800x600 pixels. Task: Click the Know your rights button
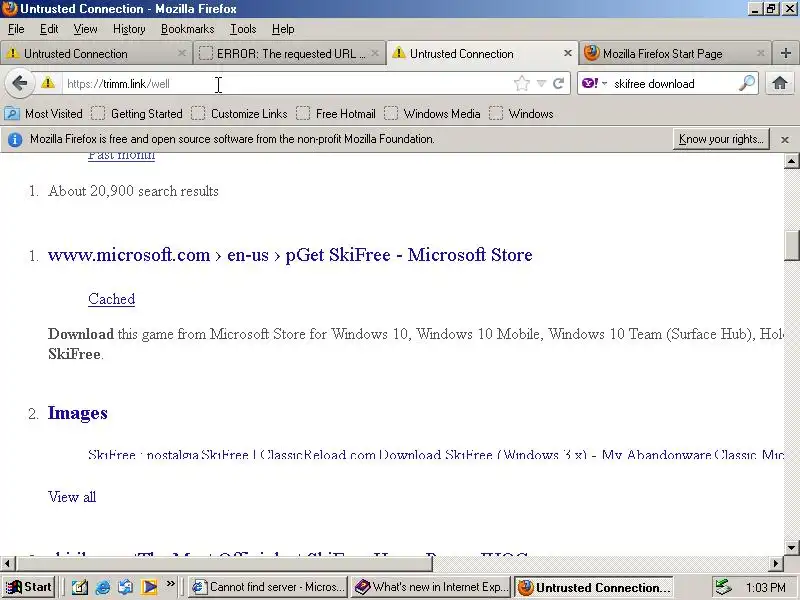click(x=721, y=139)
